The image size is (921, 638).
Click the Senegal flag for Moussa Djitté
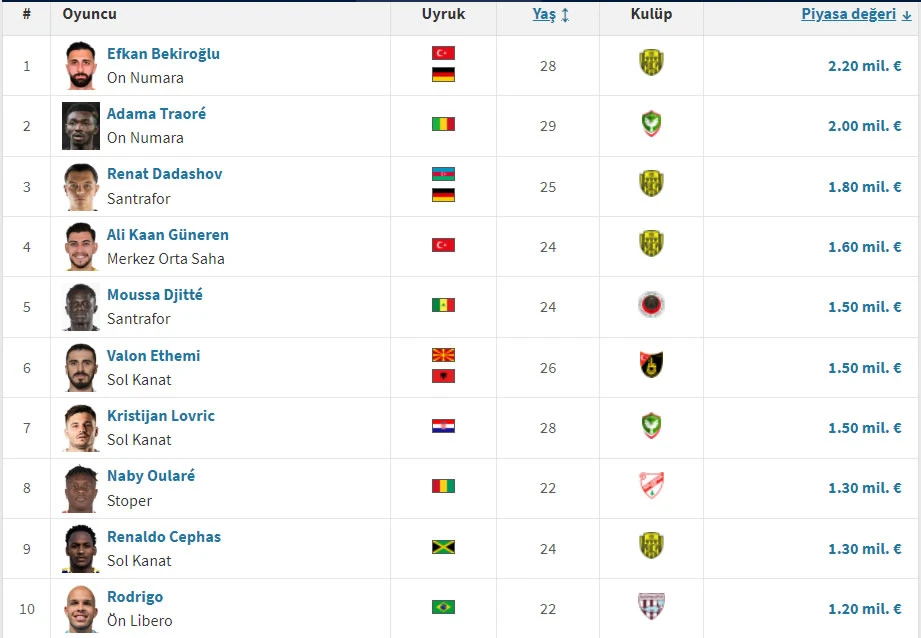pyautogui.click(x=443, y=305)
